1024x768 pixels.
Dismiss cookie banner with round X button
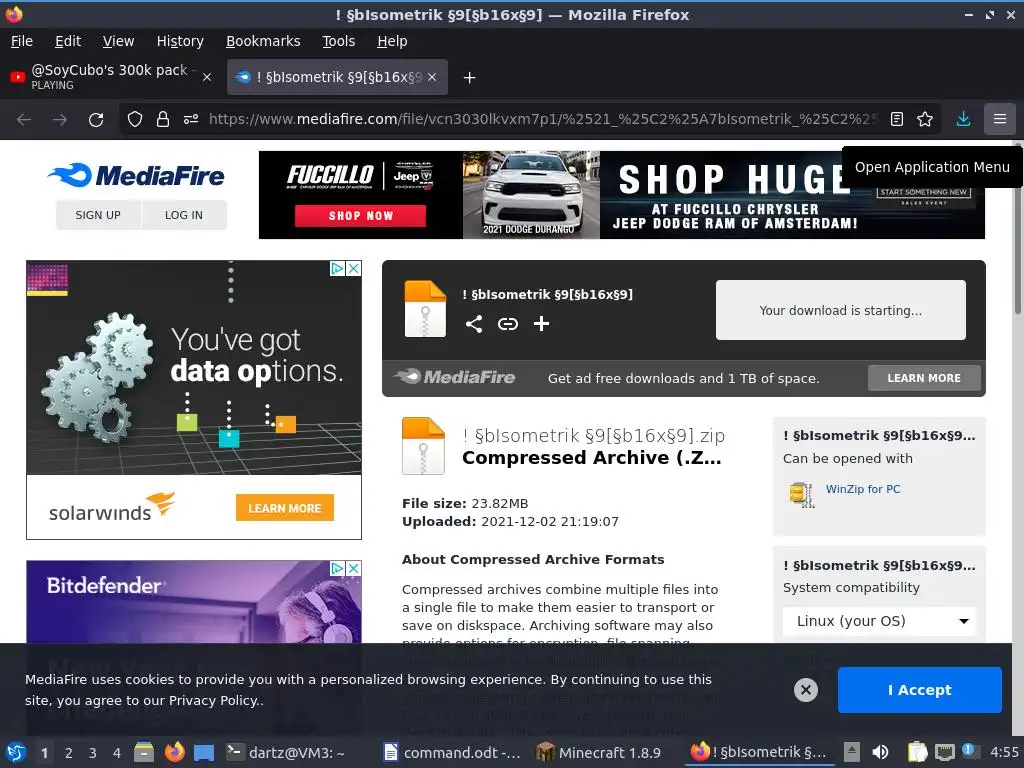(x=806, y=690)
